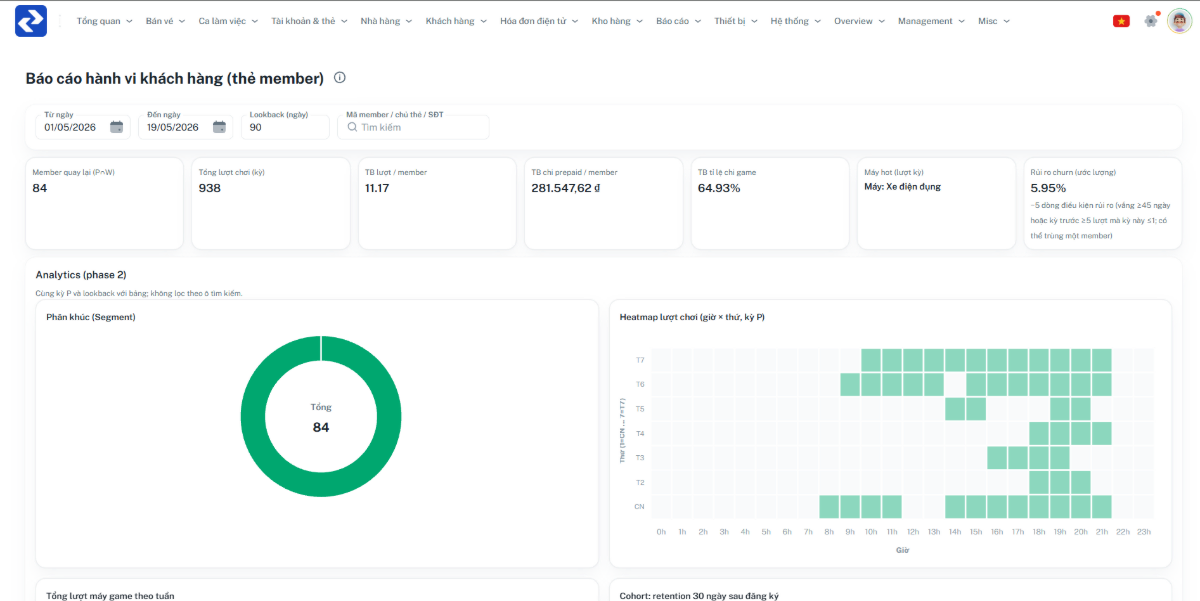
Task: Click the Đến ngày date field 19/05/2026
Action: 185,127
